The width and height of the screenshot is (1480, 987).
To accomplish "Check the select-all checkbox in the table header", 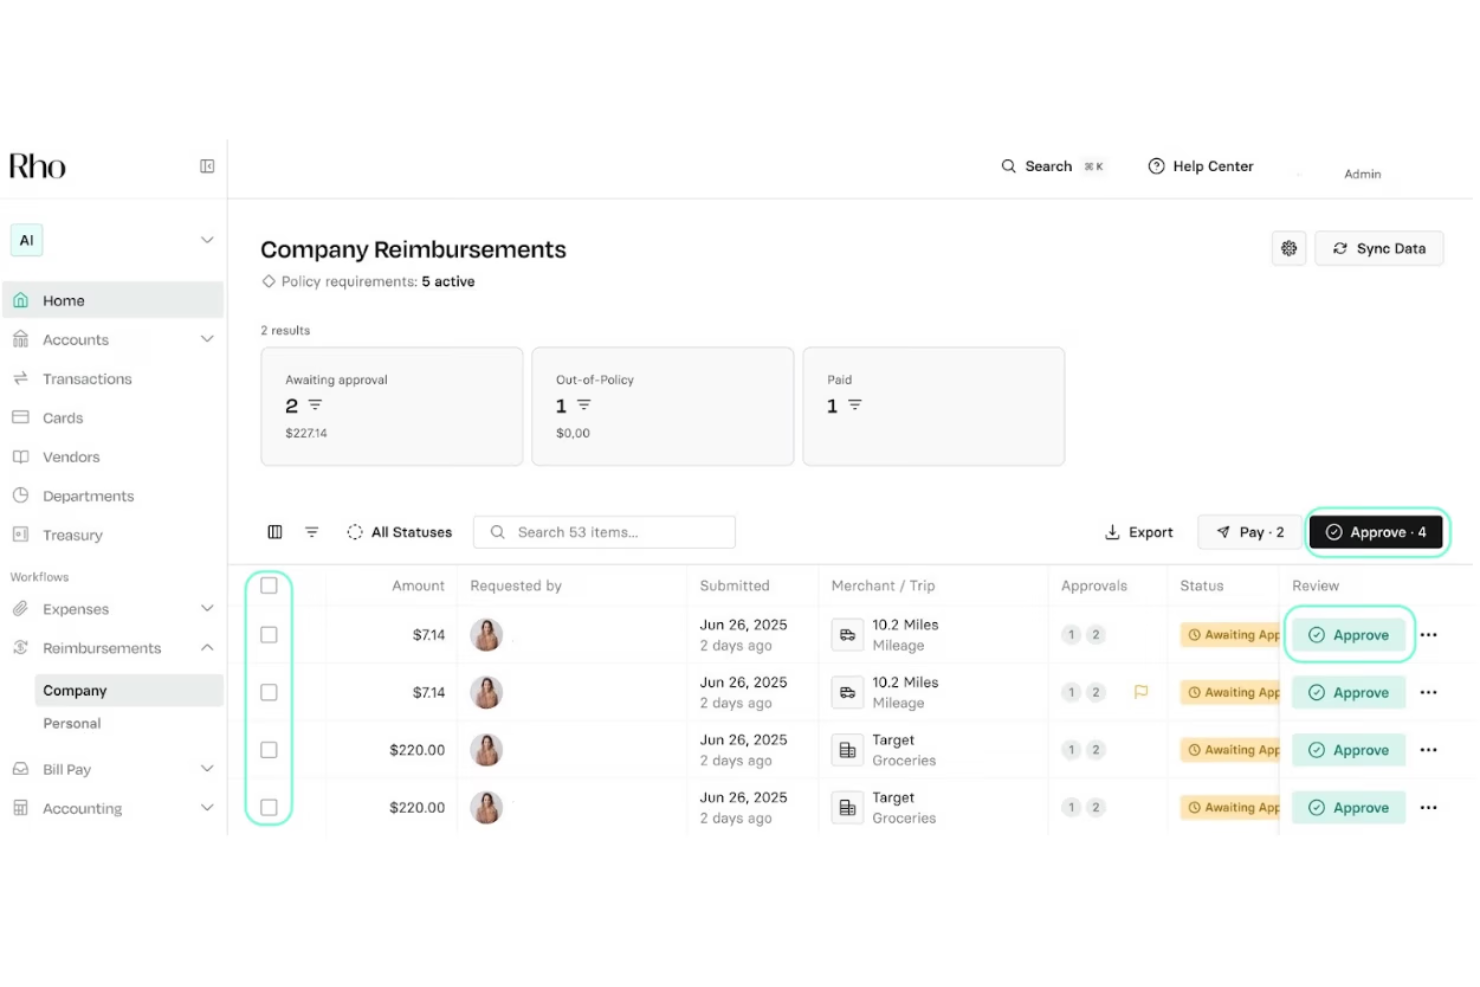I will coord(268,585).
